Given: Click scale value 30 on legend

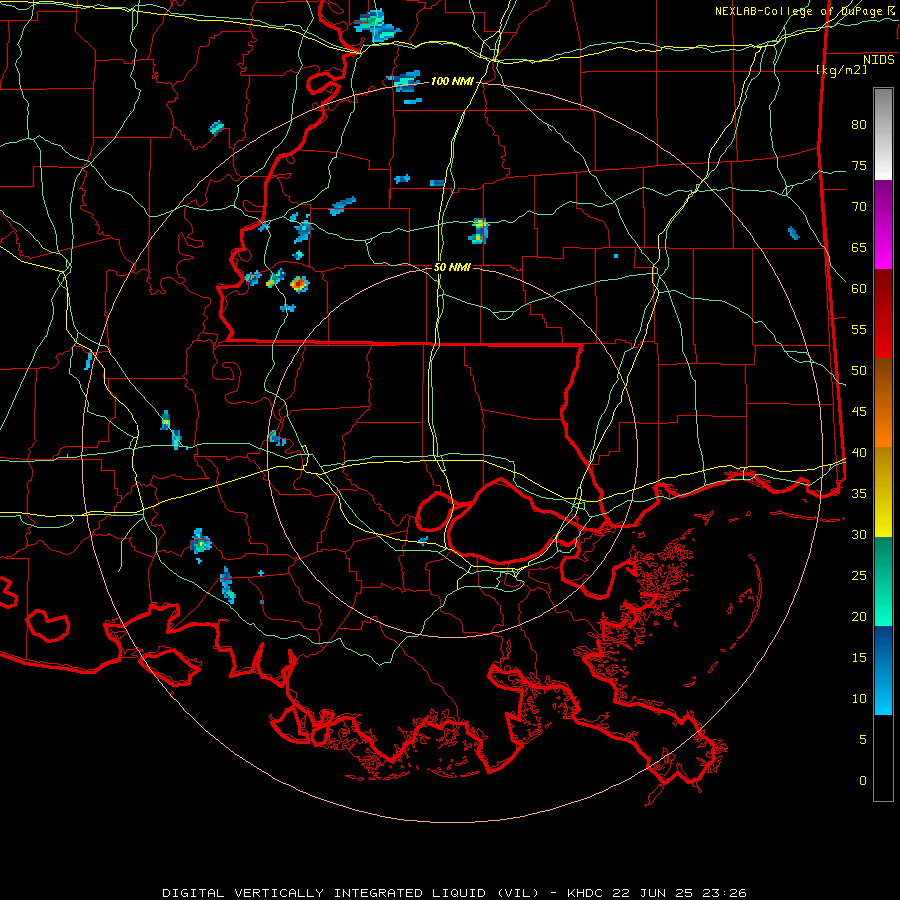Looking at the screenshot, I should point(859,534).
